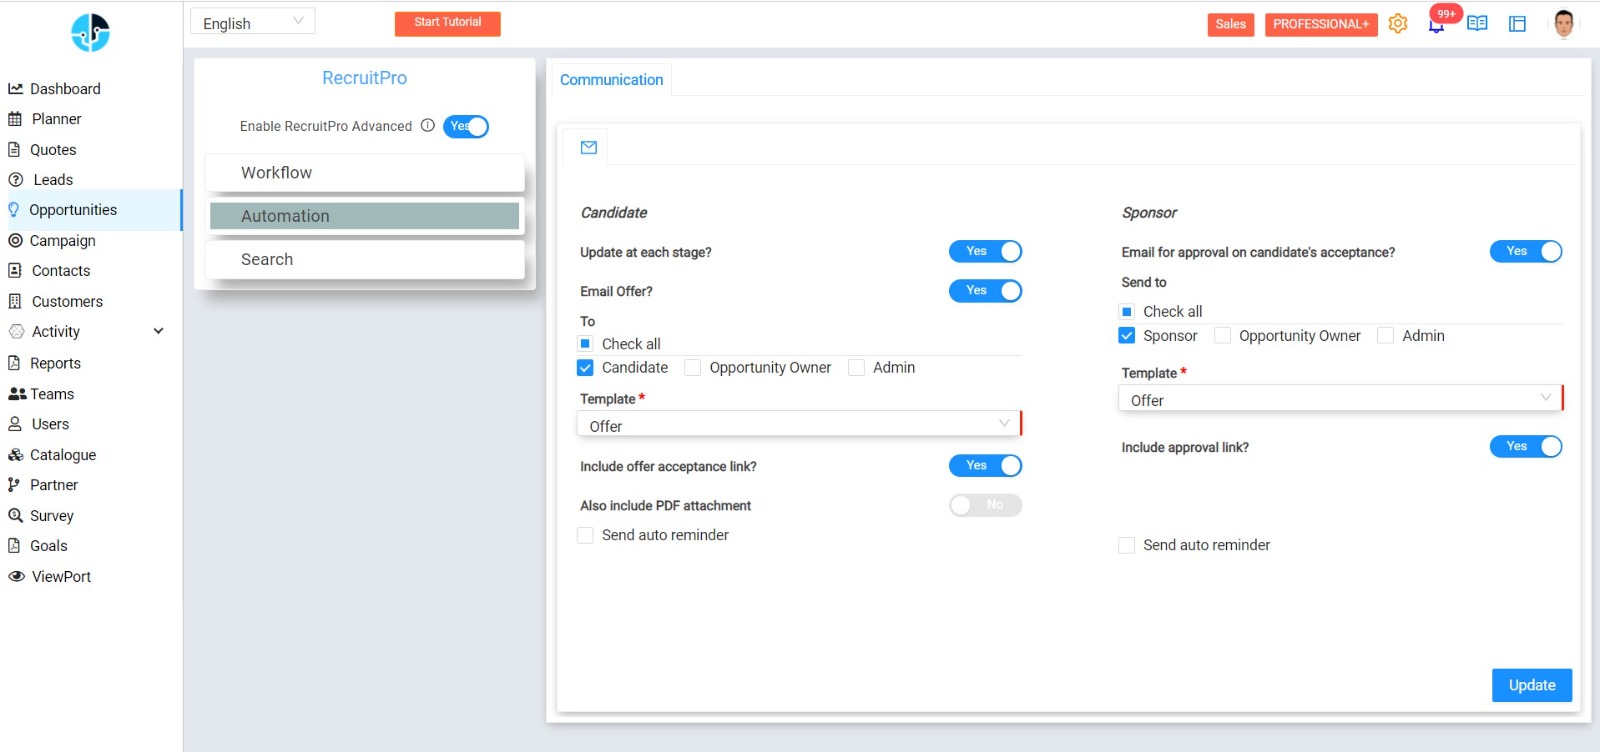Image resolution: width=1600 pixels, height=752 pixels.
Task: Click the Customers building icon
Action: (15, 302)
